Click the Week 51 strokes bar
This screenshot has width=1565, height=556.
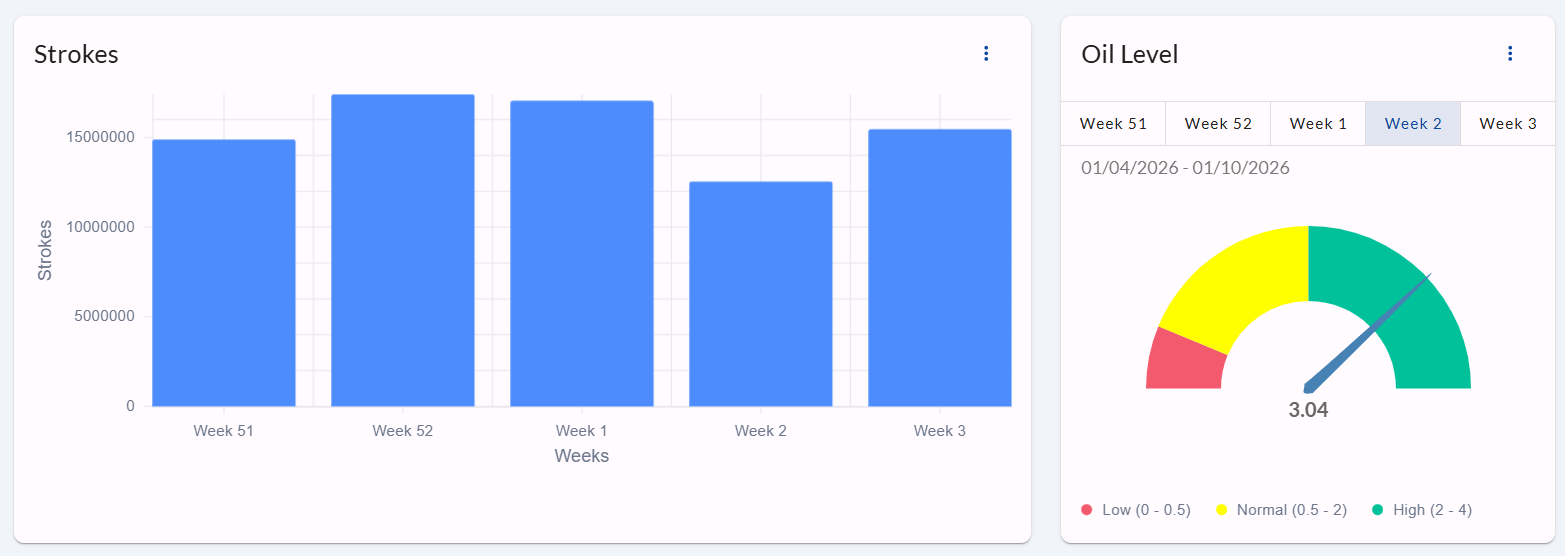(x=224, y=273)
